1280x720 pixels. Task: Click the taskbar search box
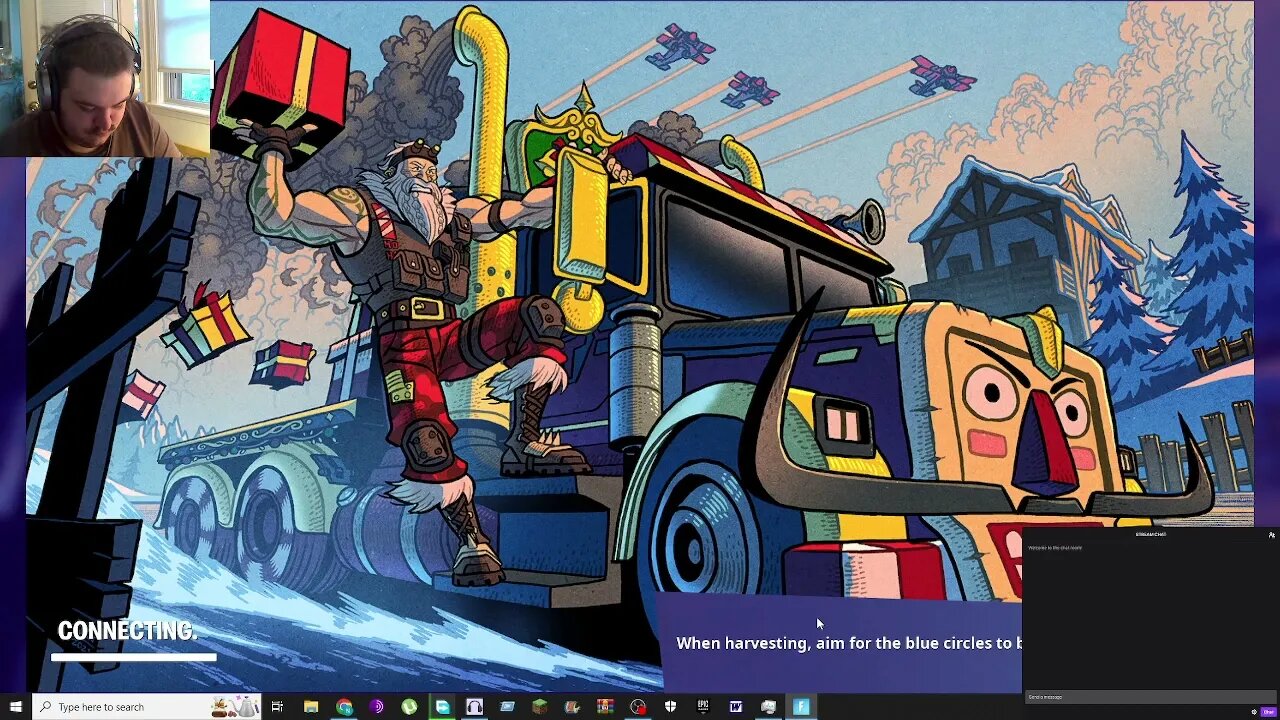coord(146,707)
